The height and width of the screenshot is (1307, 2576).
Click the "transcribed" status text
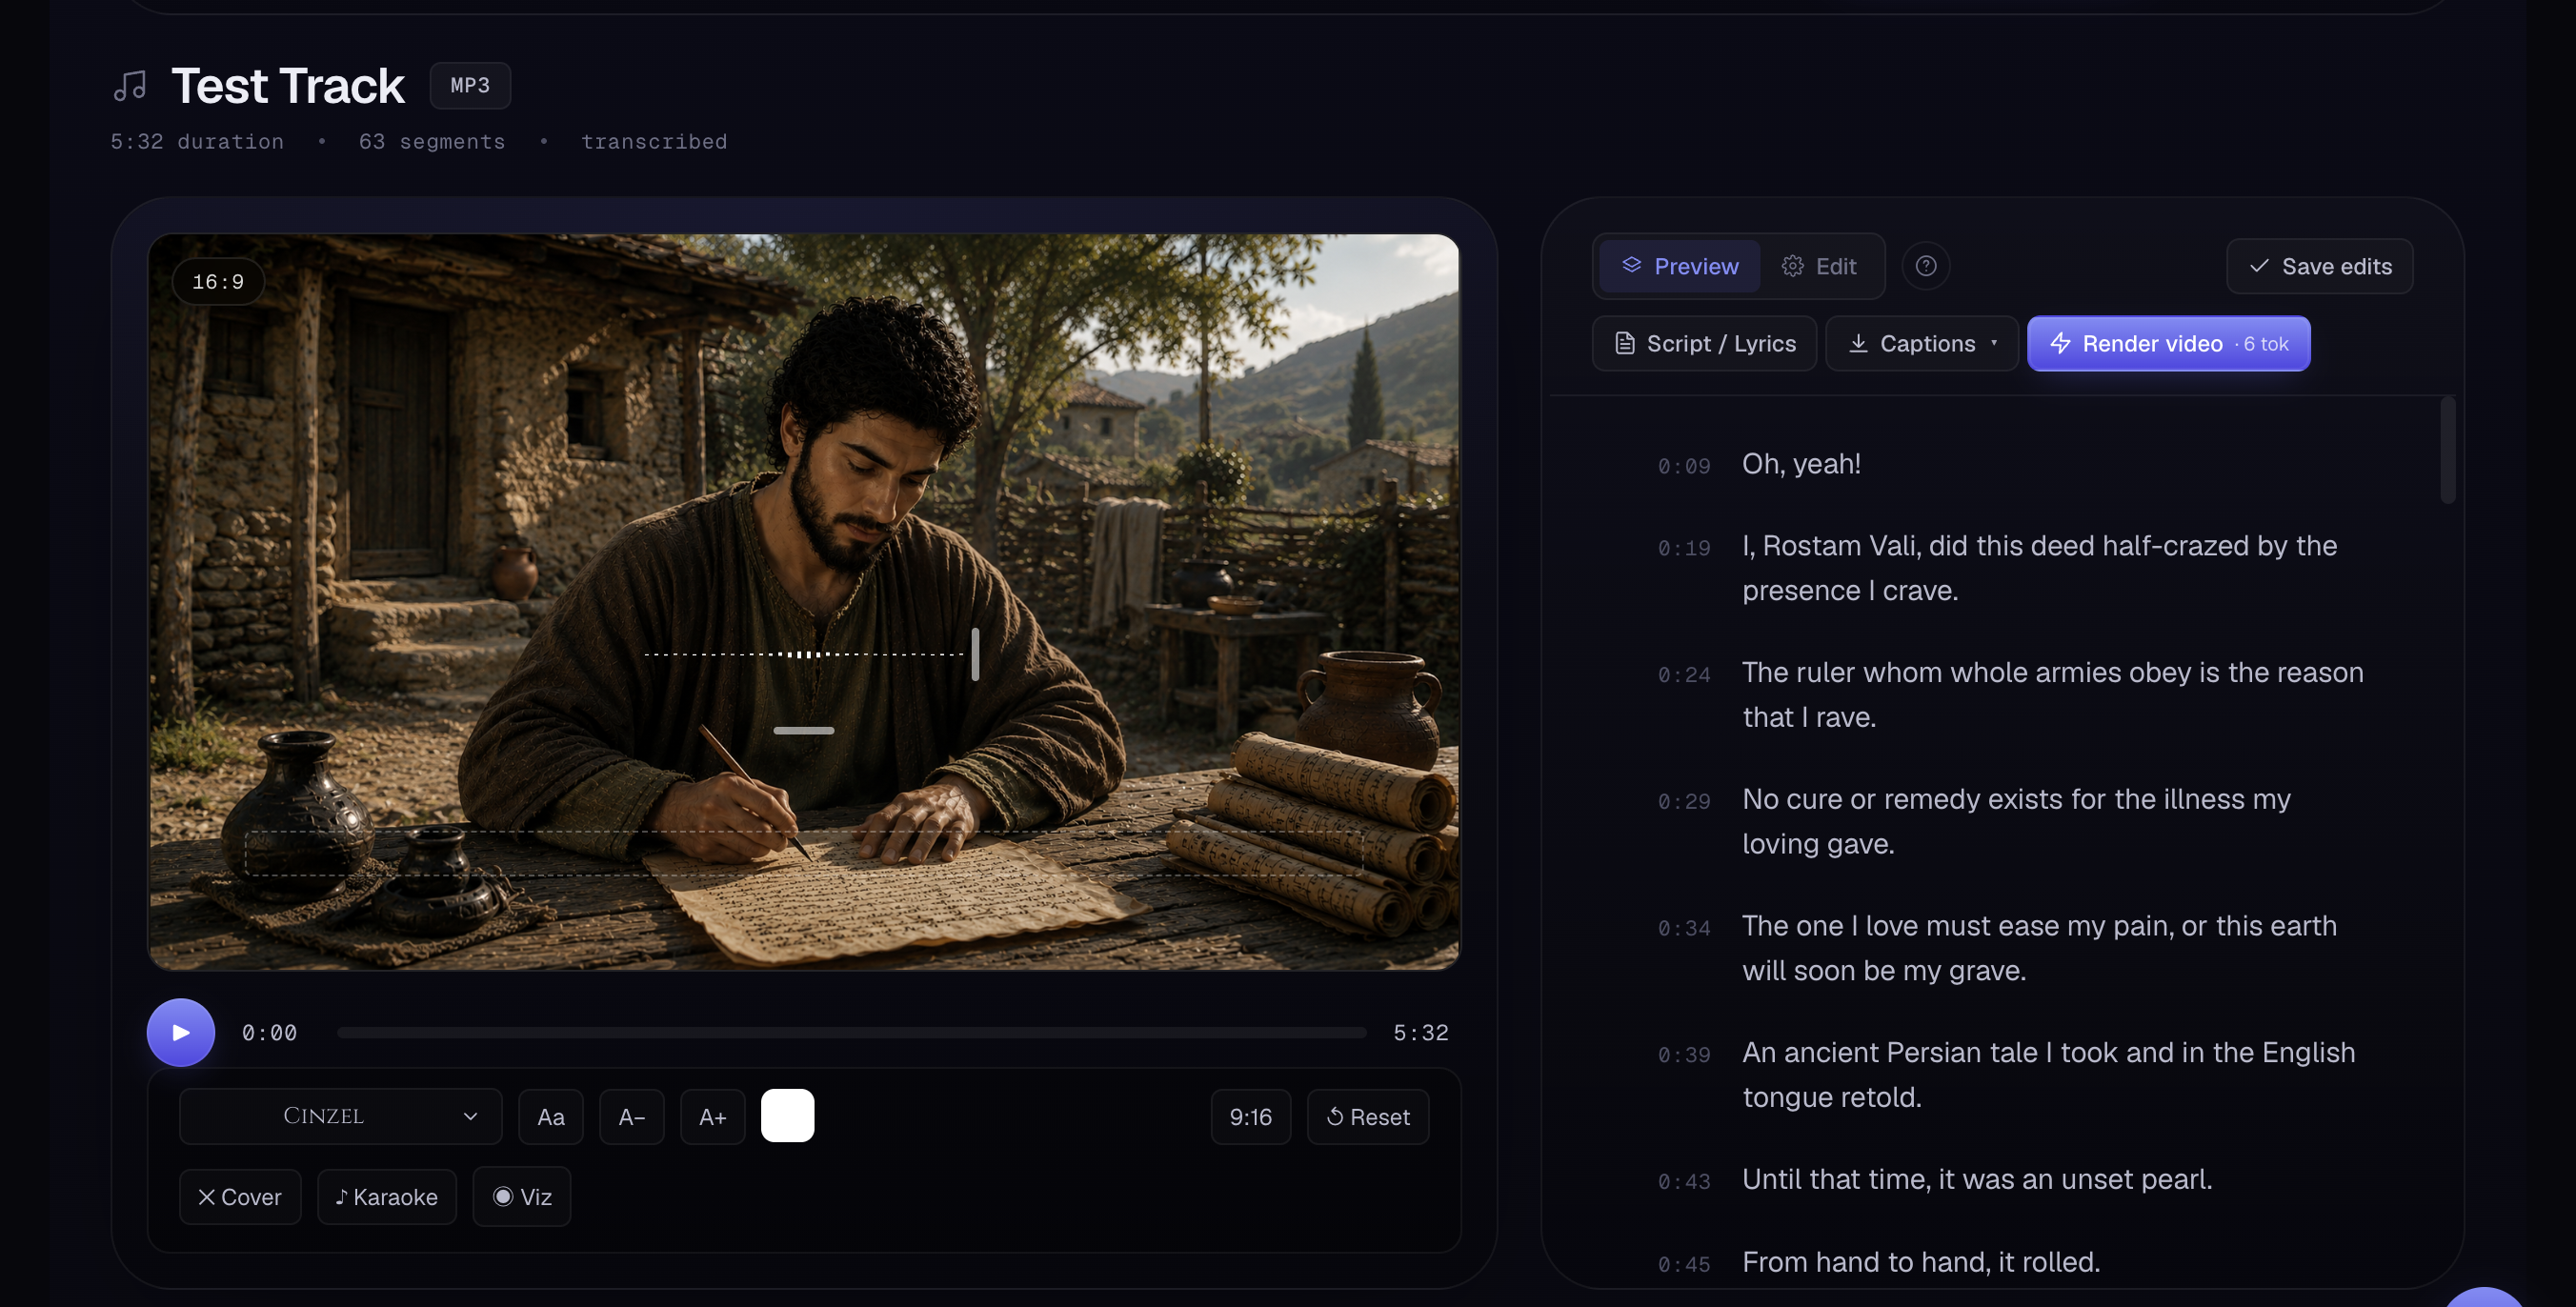click(x=654, y=142)
